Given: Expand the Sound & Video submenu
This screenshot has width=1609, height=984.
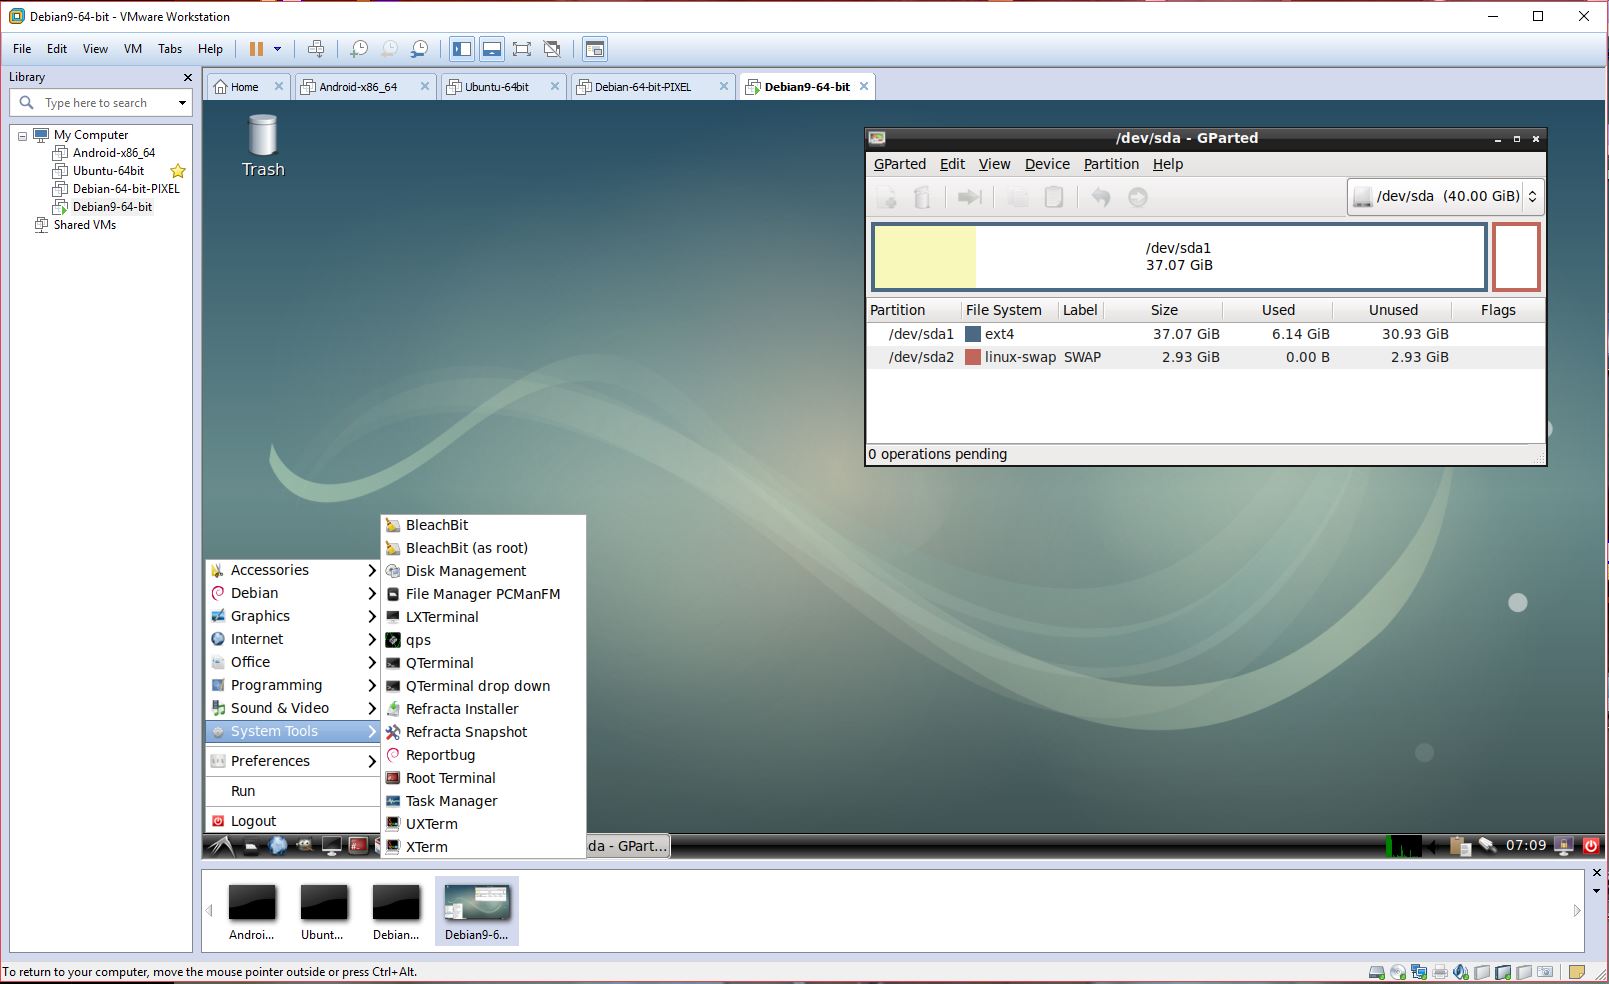Looking at the screenshot, I should pyautogui.click(x=293, y=708).
